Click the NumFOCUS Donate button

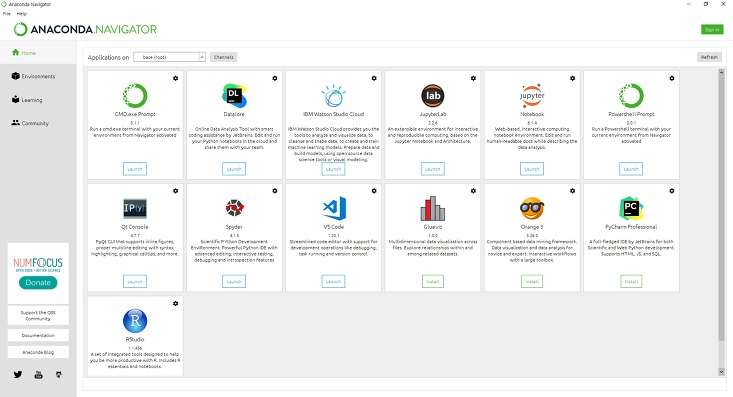point(38,282)
